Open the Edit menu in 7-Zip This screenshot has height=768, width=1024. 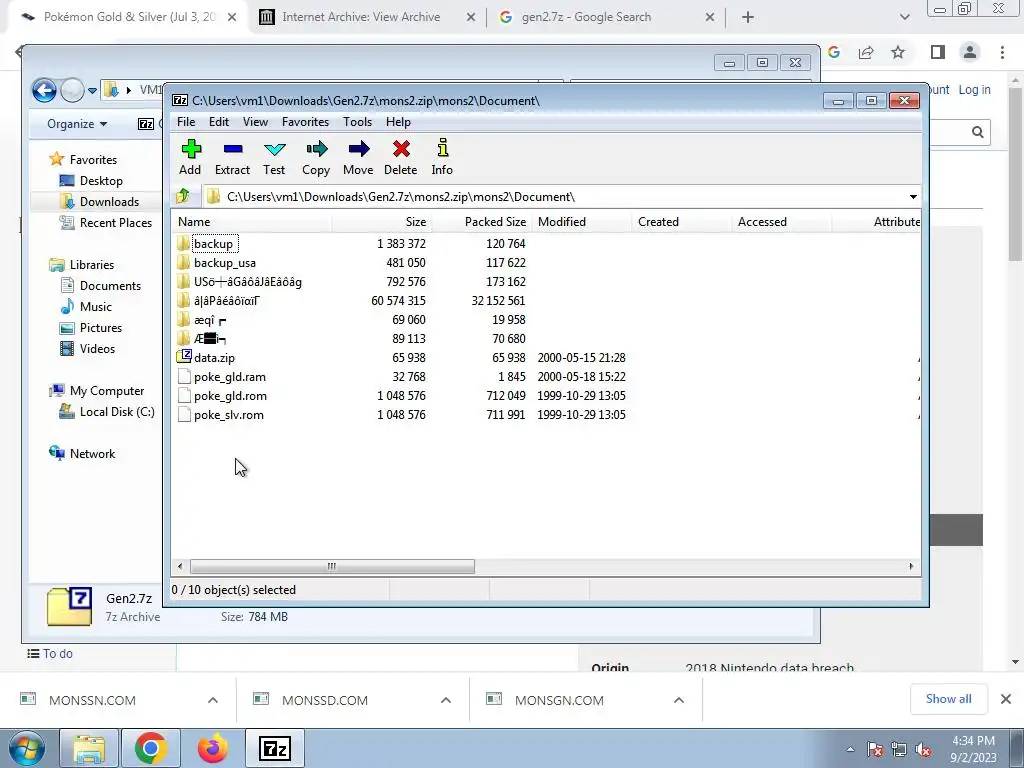pos(219,122)
